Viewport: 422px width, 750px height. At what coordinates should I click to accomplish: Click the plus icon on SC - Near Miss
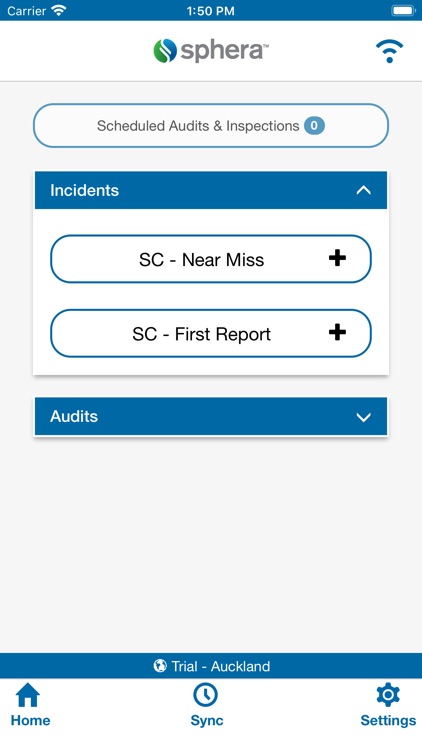point(337,259)
